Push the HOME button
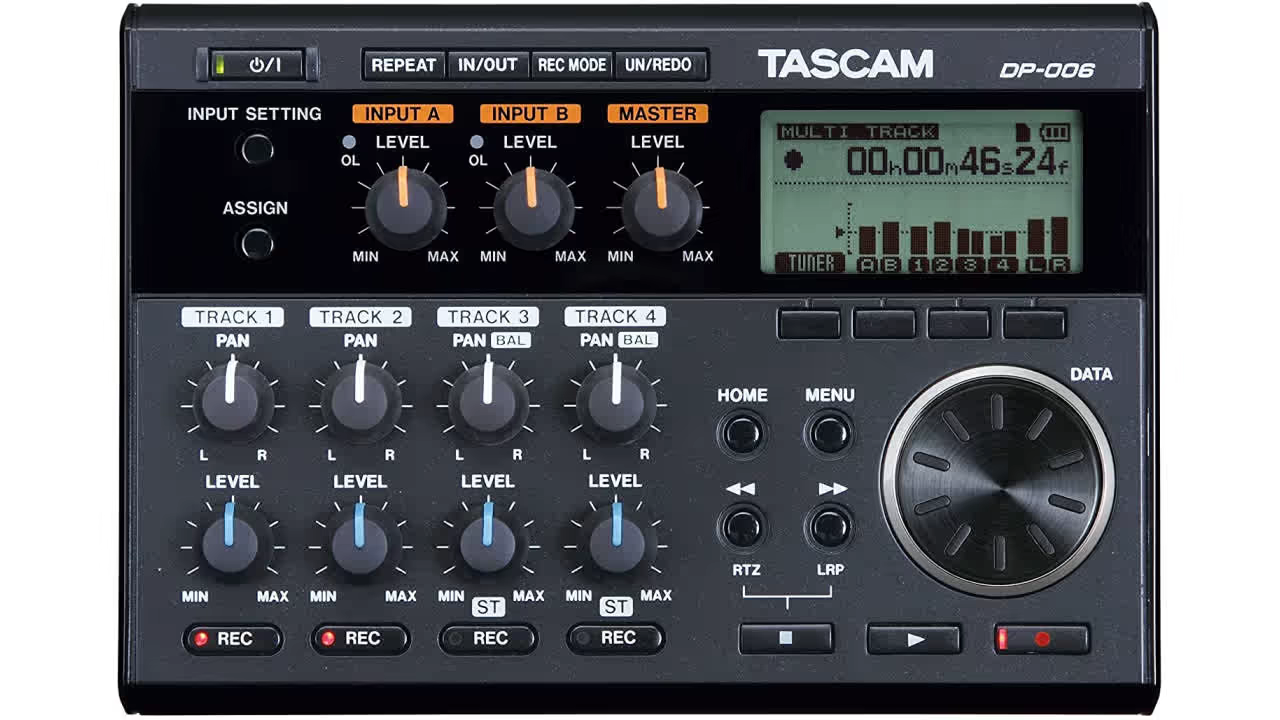The image size is (1280, 720). click(x=742, y=434)
